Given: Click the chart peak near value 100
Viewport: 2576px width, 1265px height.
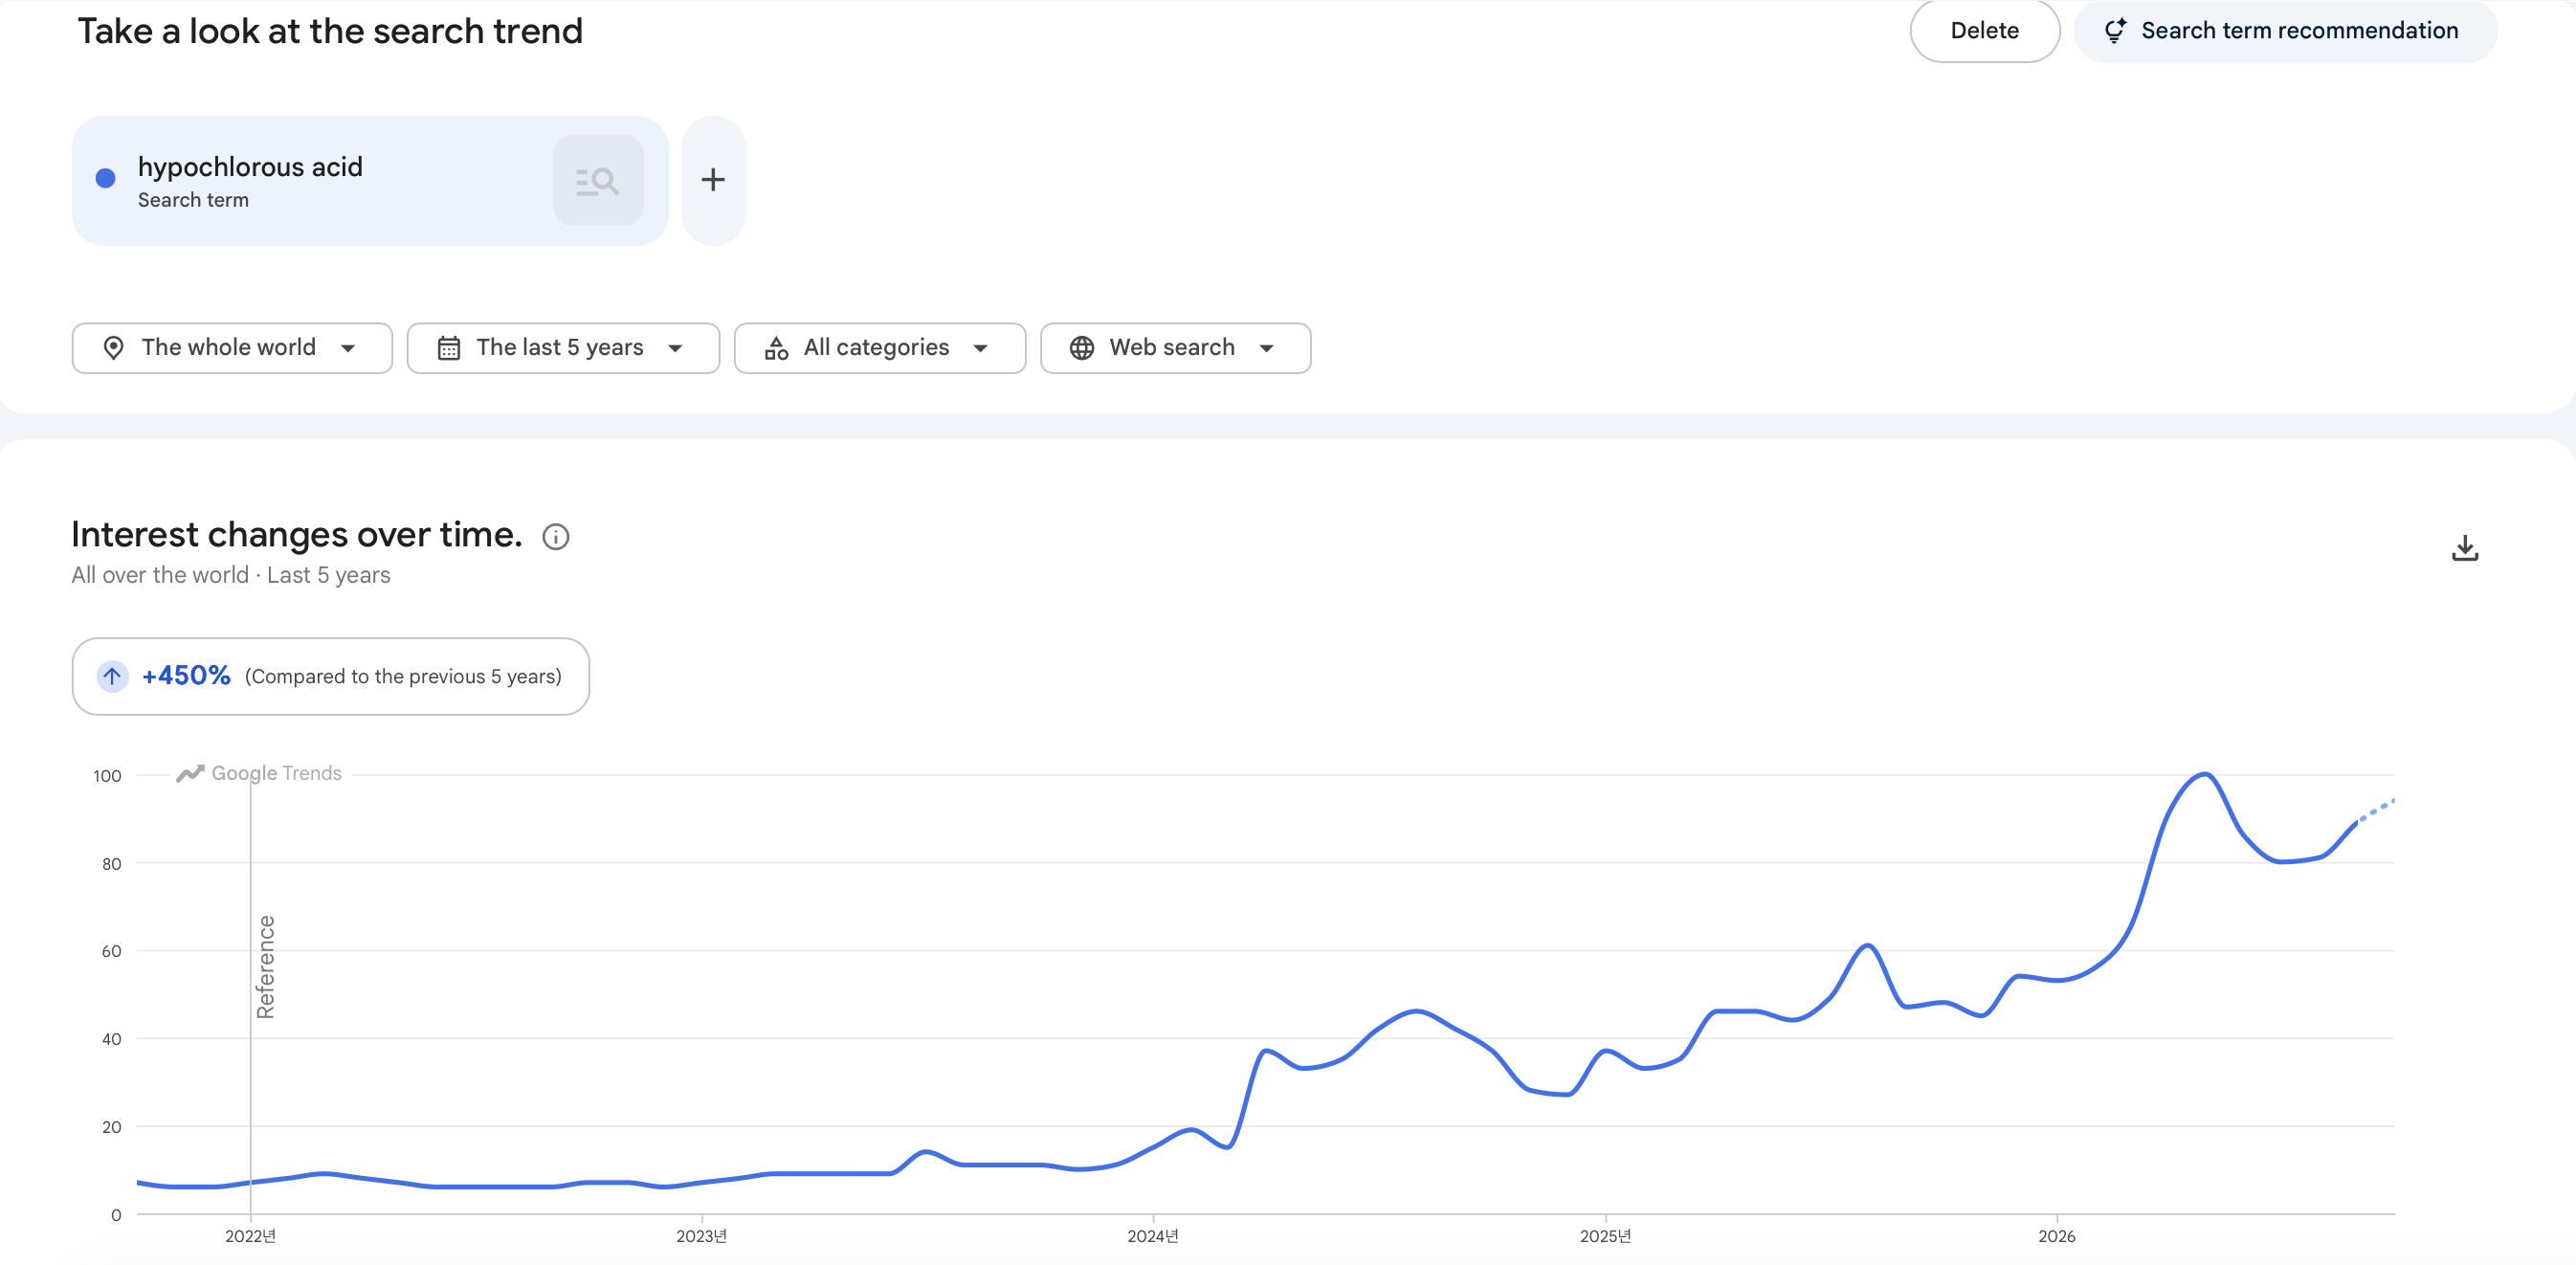Looking at the screenshot, I should pyautogui.click(x=2205, y=775).
